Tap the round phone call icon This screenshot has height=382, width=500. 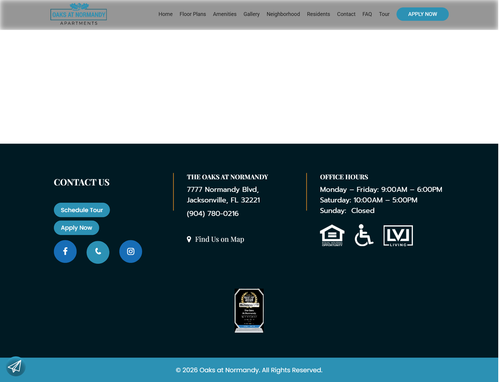pos(98,251)
